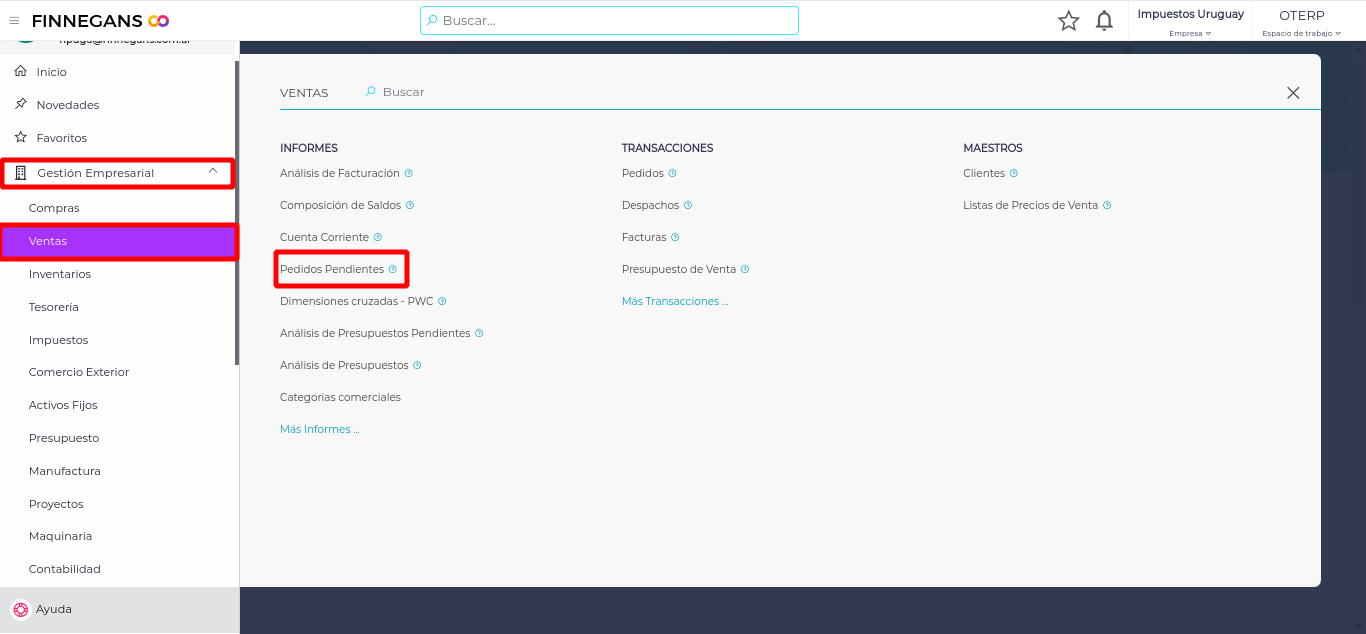The image size is (1366, 634).
Task: Click help icon next to Dimensiones cruzadas - PWC
Action: [x=442, y=301]
